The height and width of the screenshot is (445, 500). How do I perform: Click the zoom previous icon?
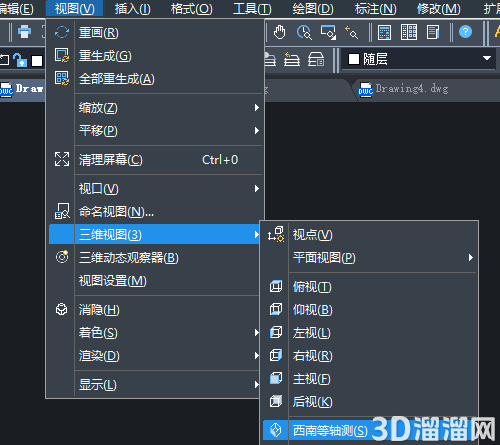point(351,32)
